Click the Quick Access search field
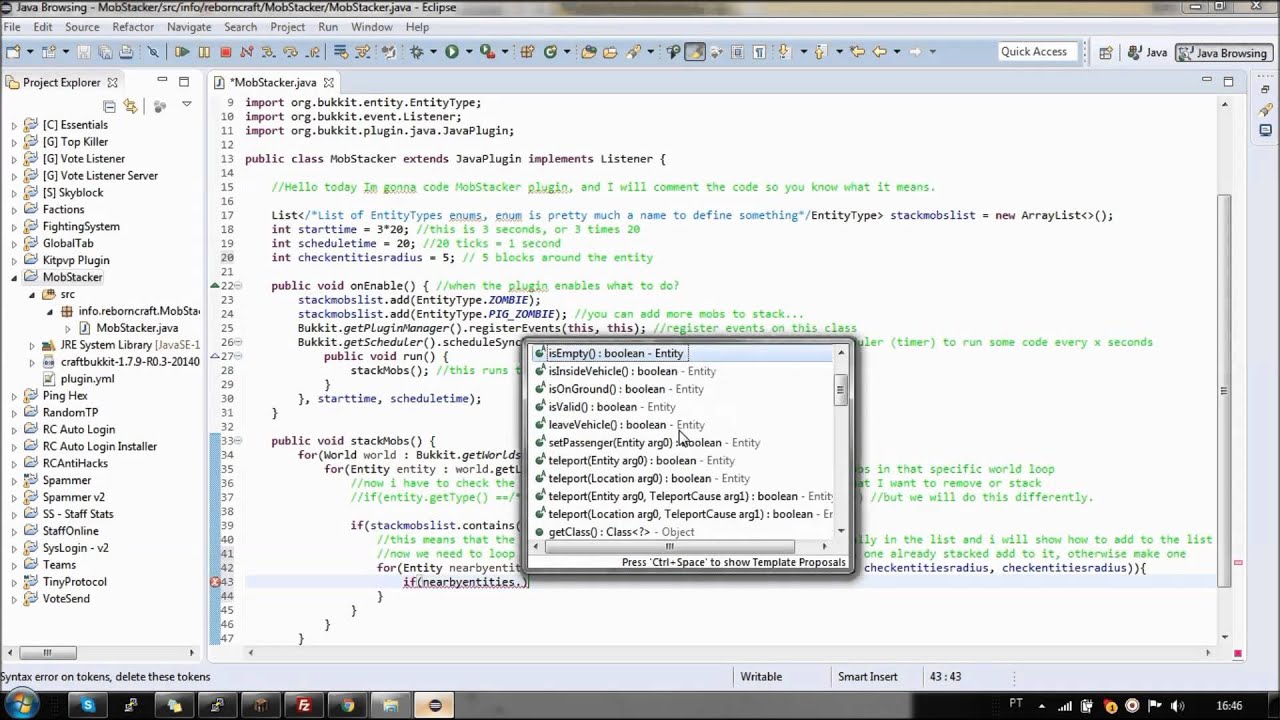This screenshot has height=720, width=1280. (x=1037, y=52)
